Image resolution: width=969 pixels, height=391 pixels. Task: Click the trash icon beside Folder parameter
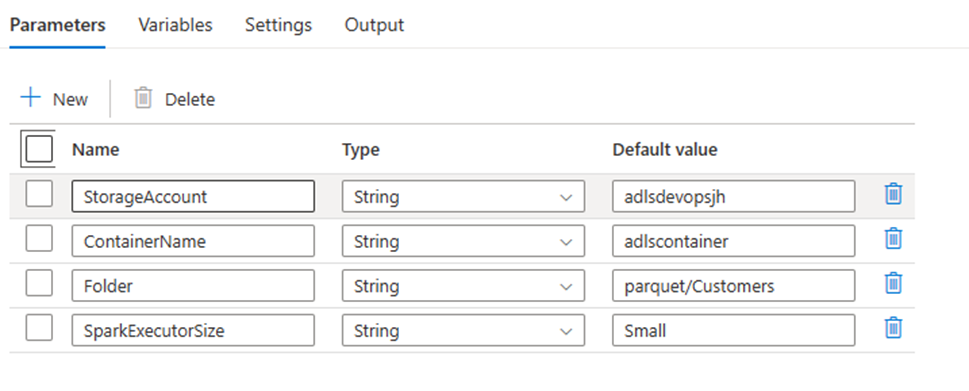point(893,283)
